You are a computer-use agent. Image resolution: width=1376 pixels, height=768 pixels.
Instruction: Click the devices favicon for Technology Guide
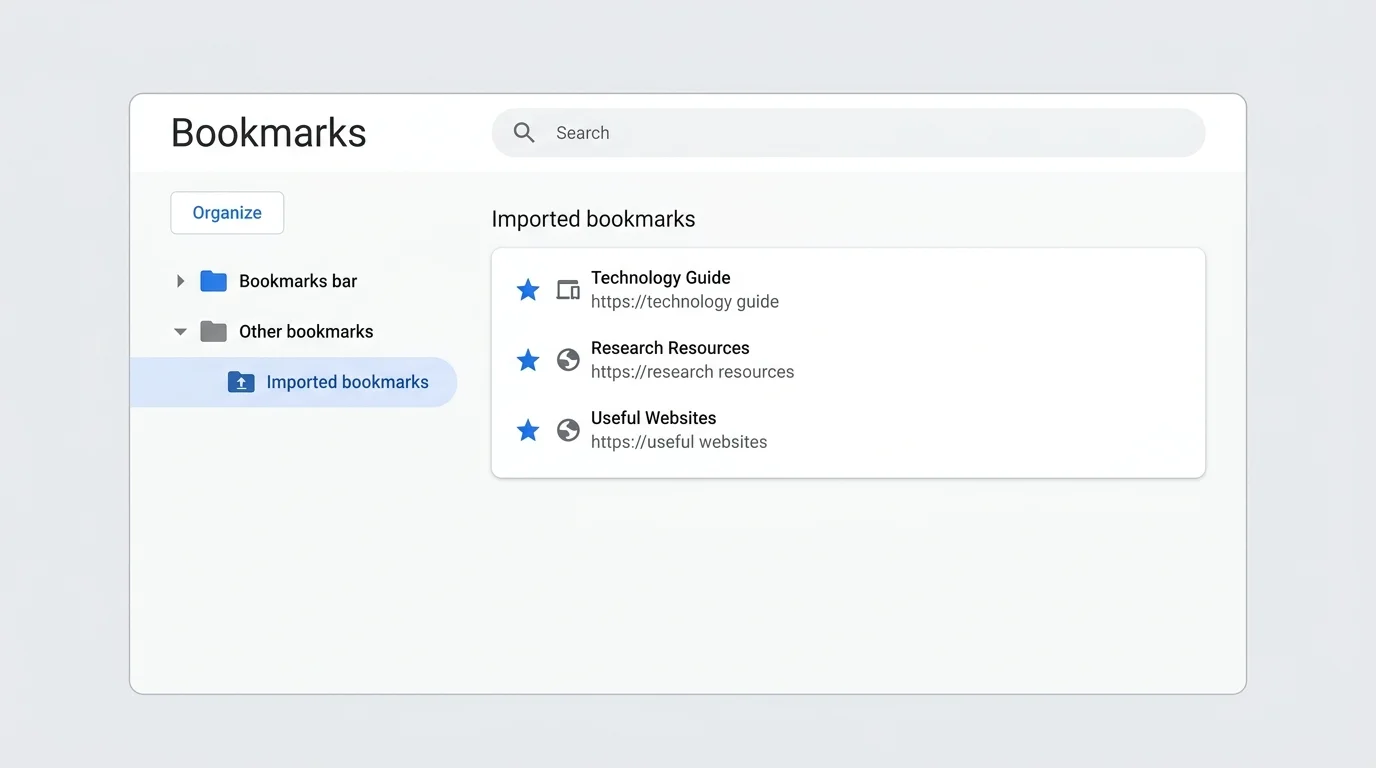point(568,290)
